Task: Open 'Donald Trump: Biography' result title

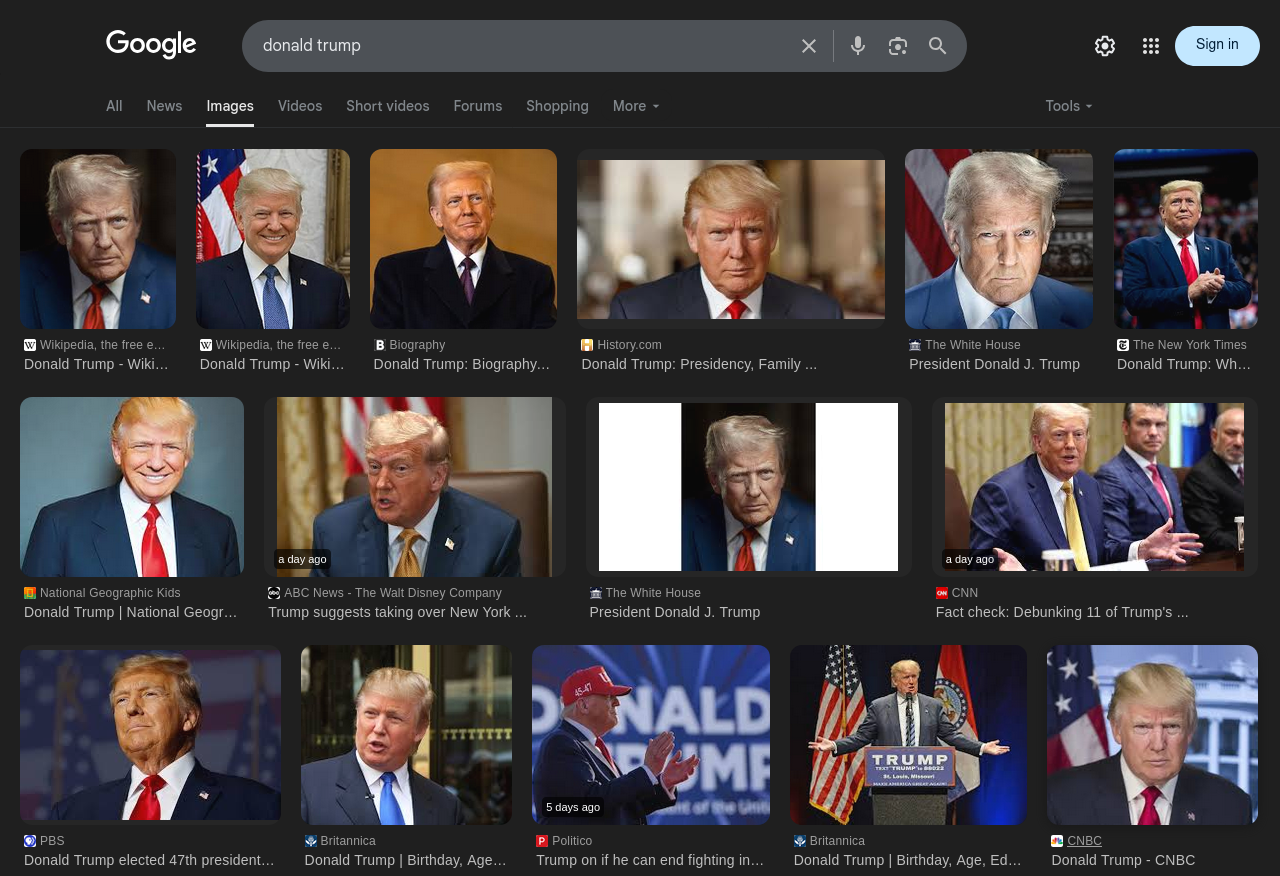Action: [x=462, y=364]
